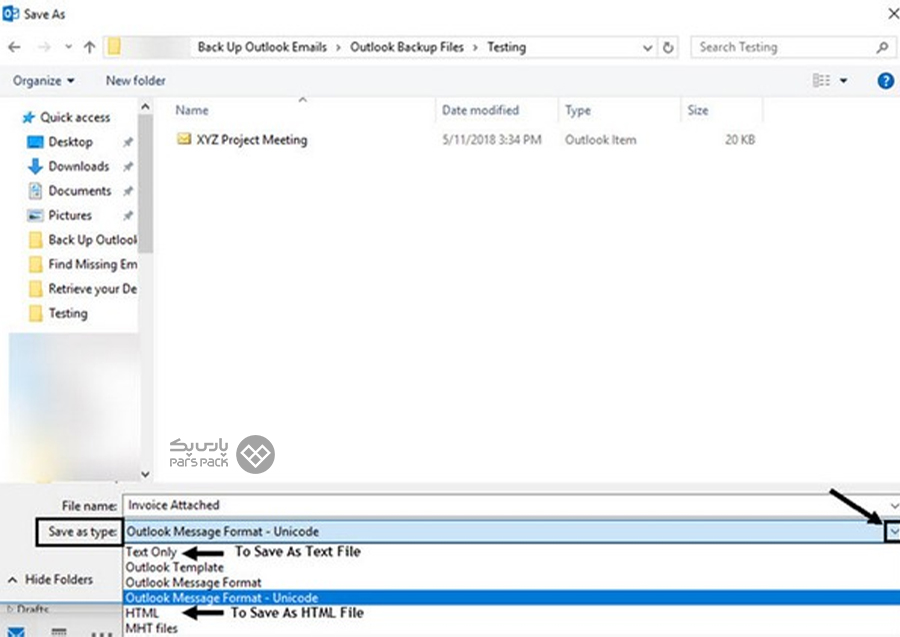The height and width of the screenshot is (637, 900).
Task: Open the Organize menu
Action: 44,81
